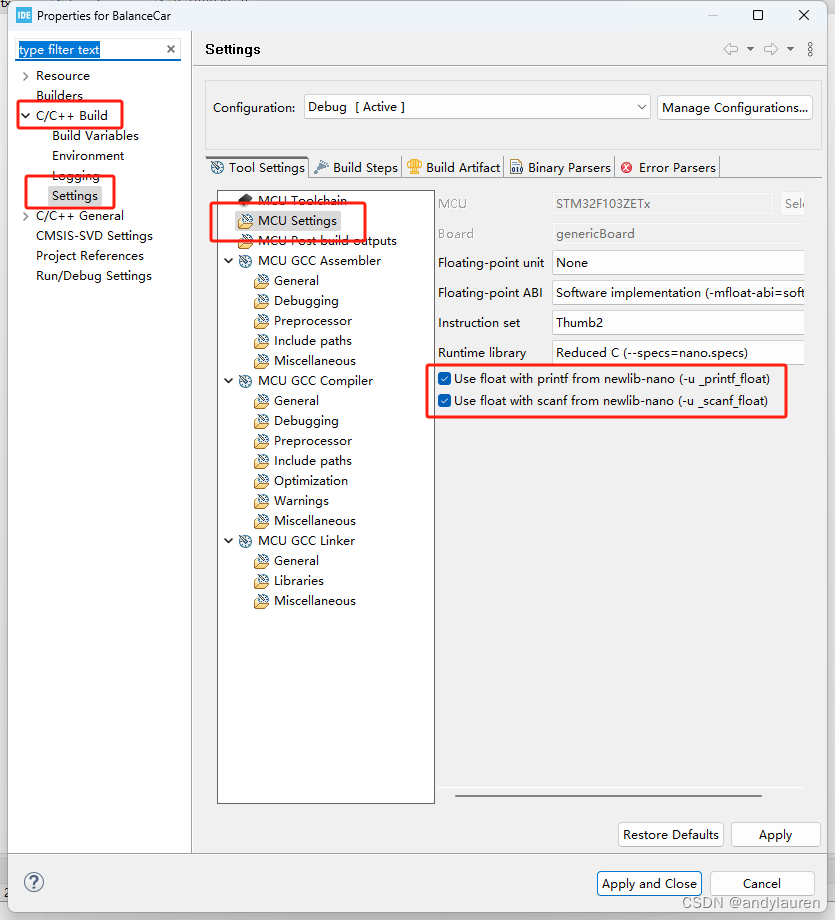Disable float with printf from newlib-nano

444,379
